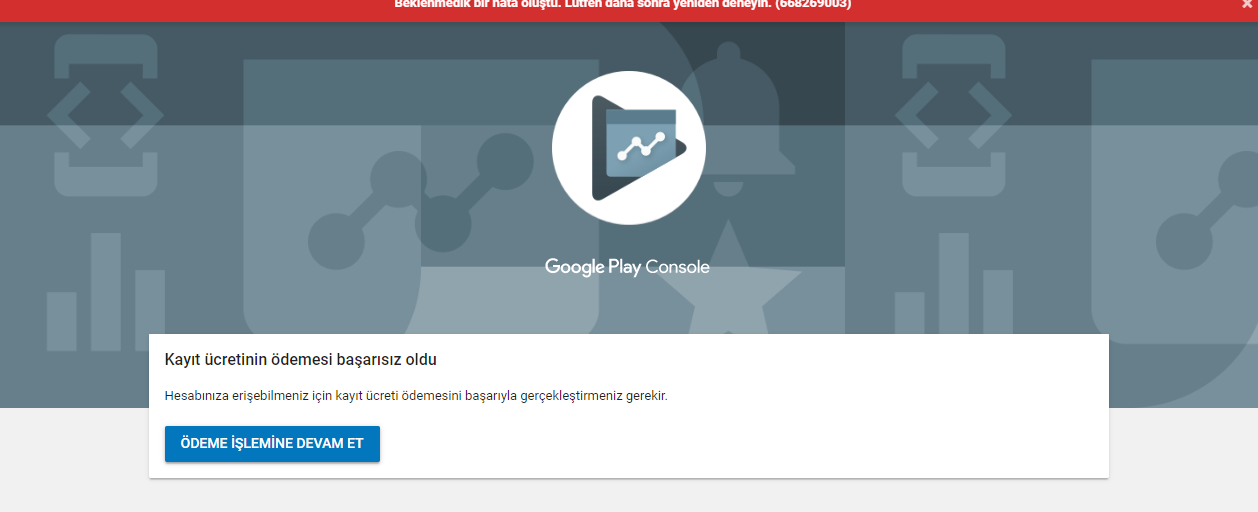The width and height of the screenshot is (1258, 512).
Task: Click the Beklenmedik bir hata oluştu error message
Action: (x=623, y=4)
